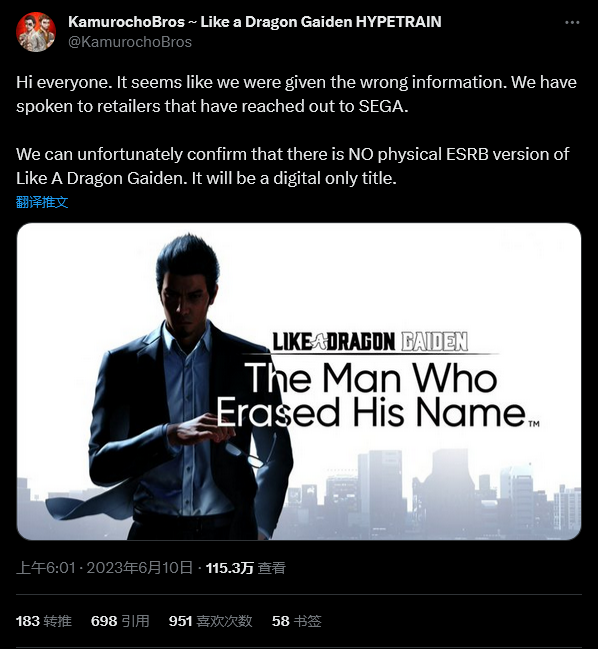598x649 pixels.
Task: View the 115.3万 查看 count
Action: coord(245,567)
